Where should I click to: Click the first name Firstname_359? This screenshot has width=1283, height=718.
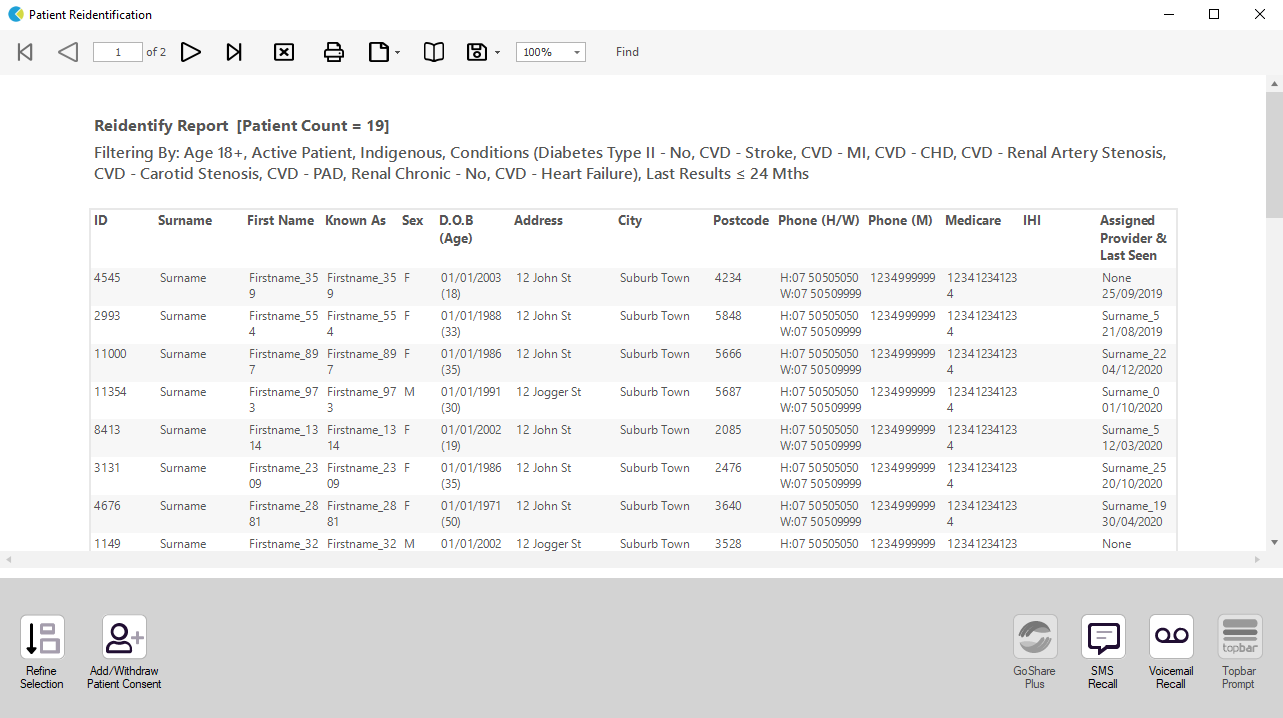click(284, 286)
